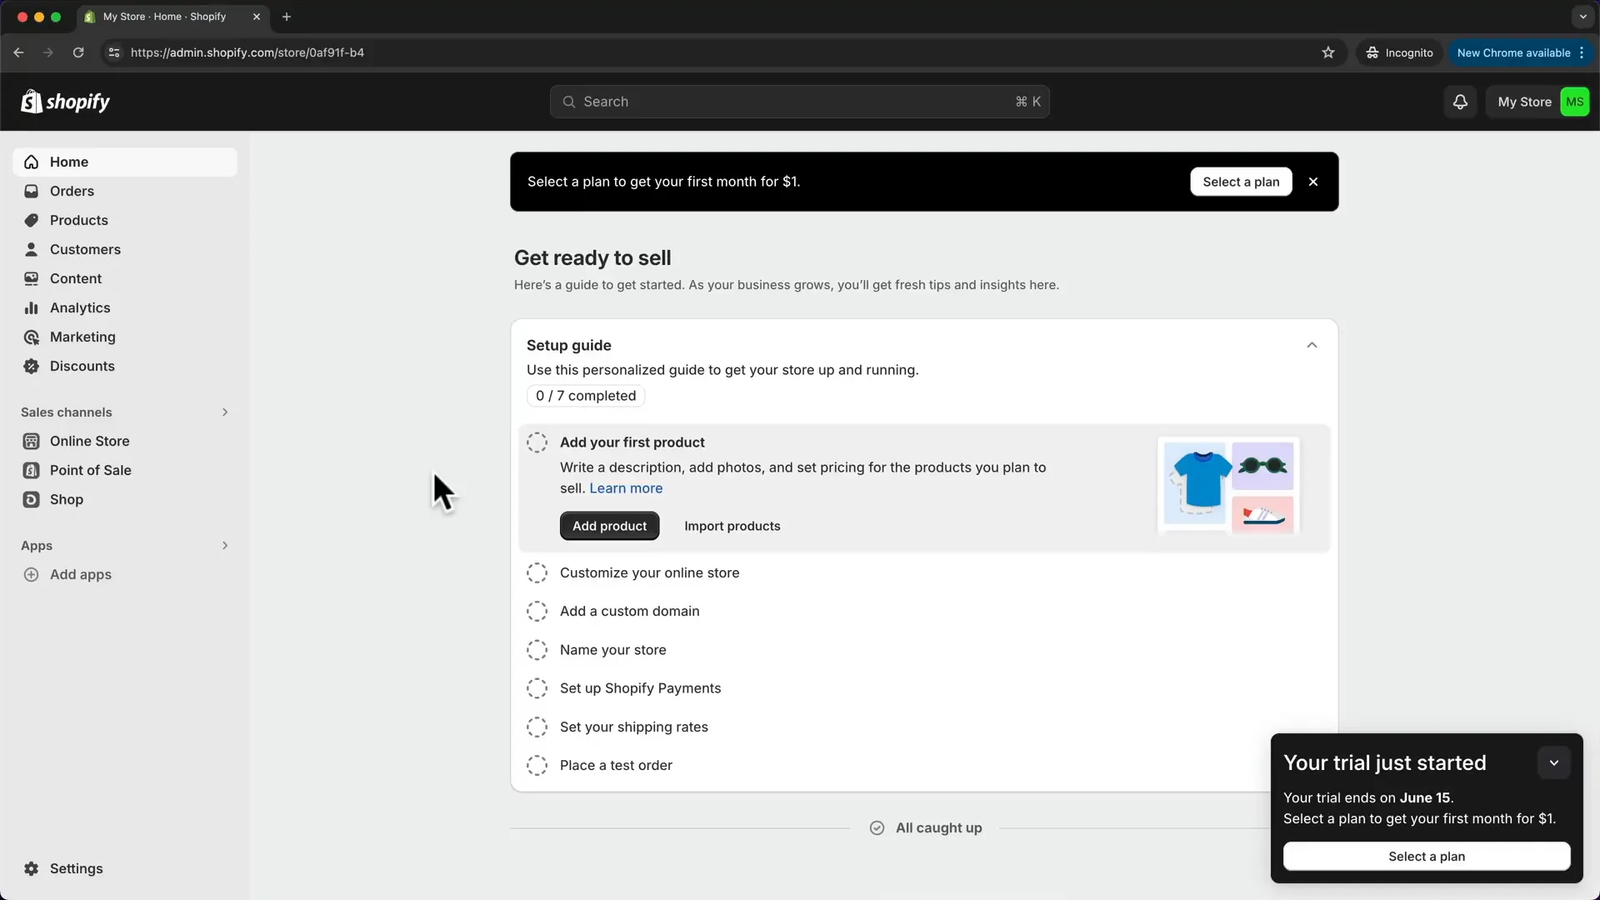Expand the Sales channels section
1600x900 pixels.
pos(225,412)
